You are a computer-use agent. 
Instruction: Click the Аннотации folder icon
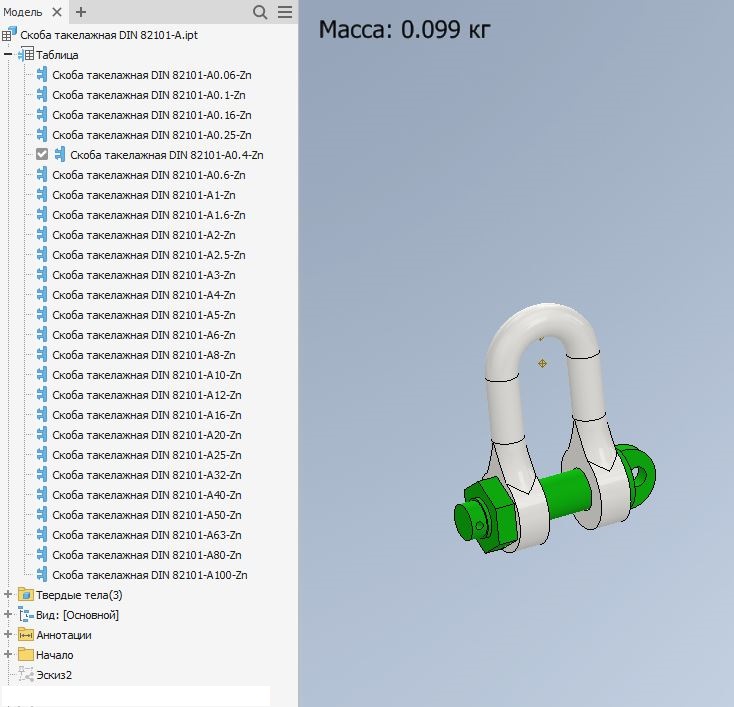click(x=26, y=635)
